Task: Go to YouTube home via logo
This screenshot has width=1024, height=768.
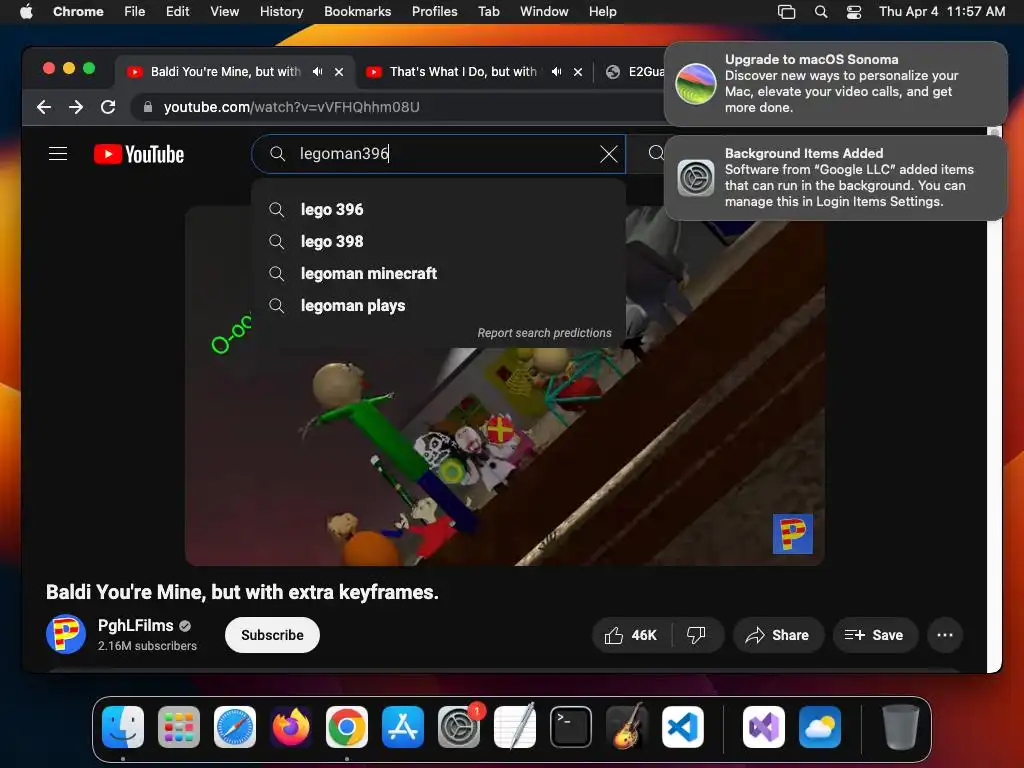Action: click(139, 154)
